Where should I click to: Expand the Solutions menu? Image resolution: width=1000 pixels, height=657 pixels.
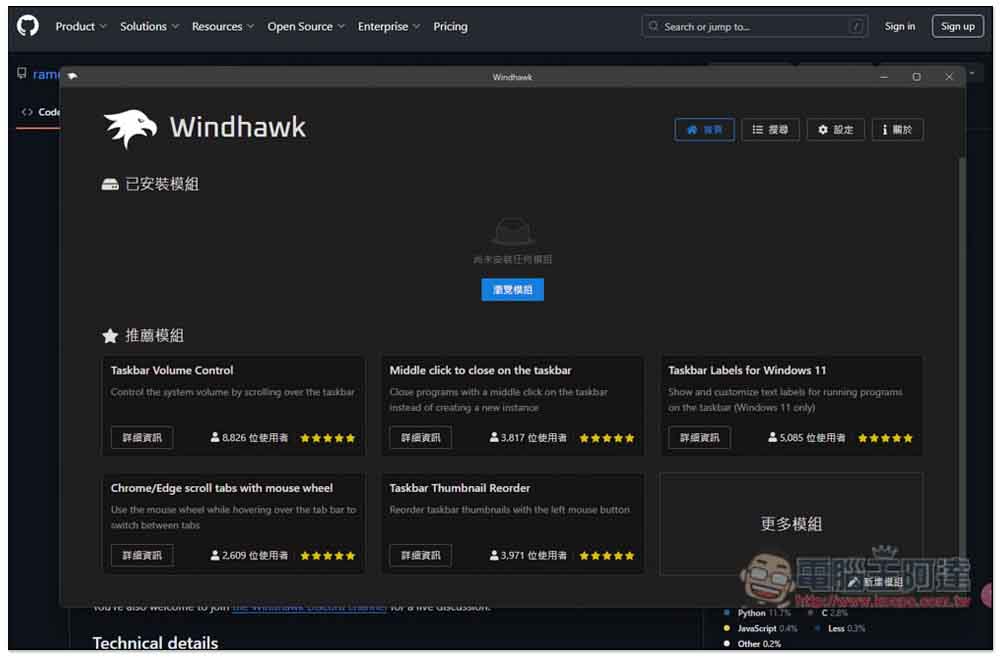coord(149,26)
